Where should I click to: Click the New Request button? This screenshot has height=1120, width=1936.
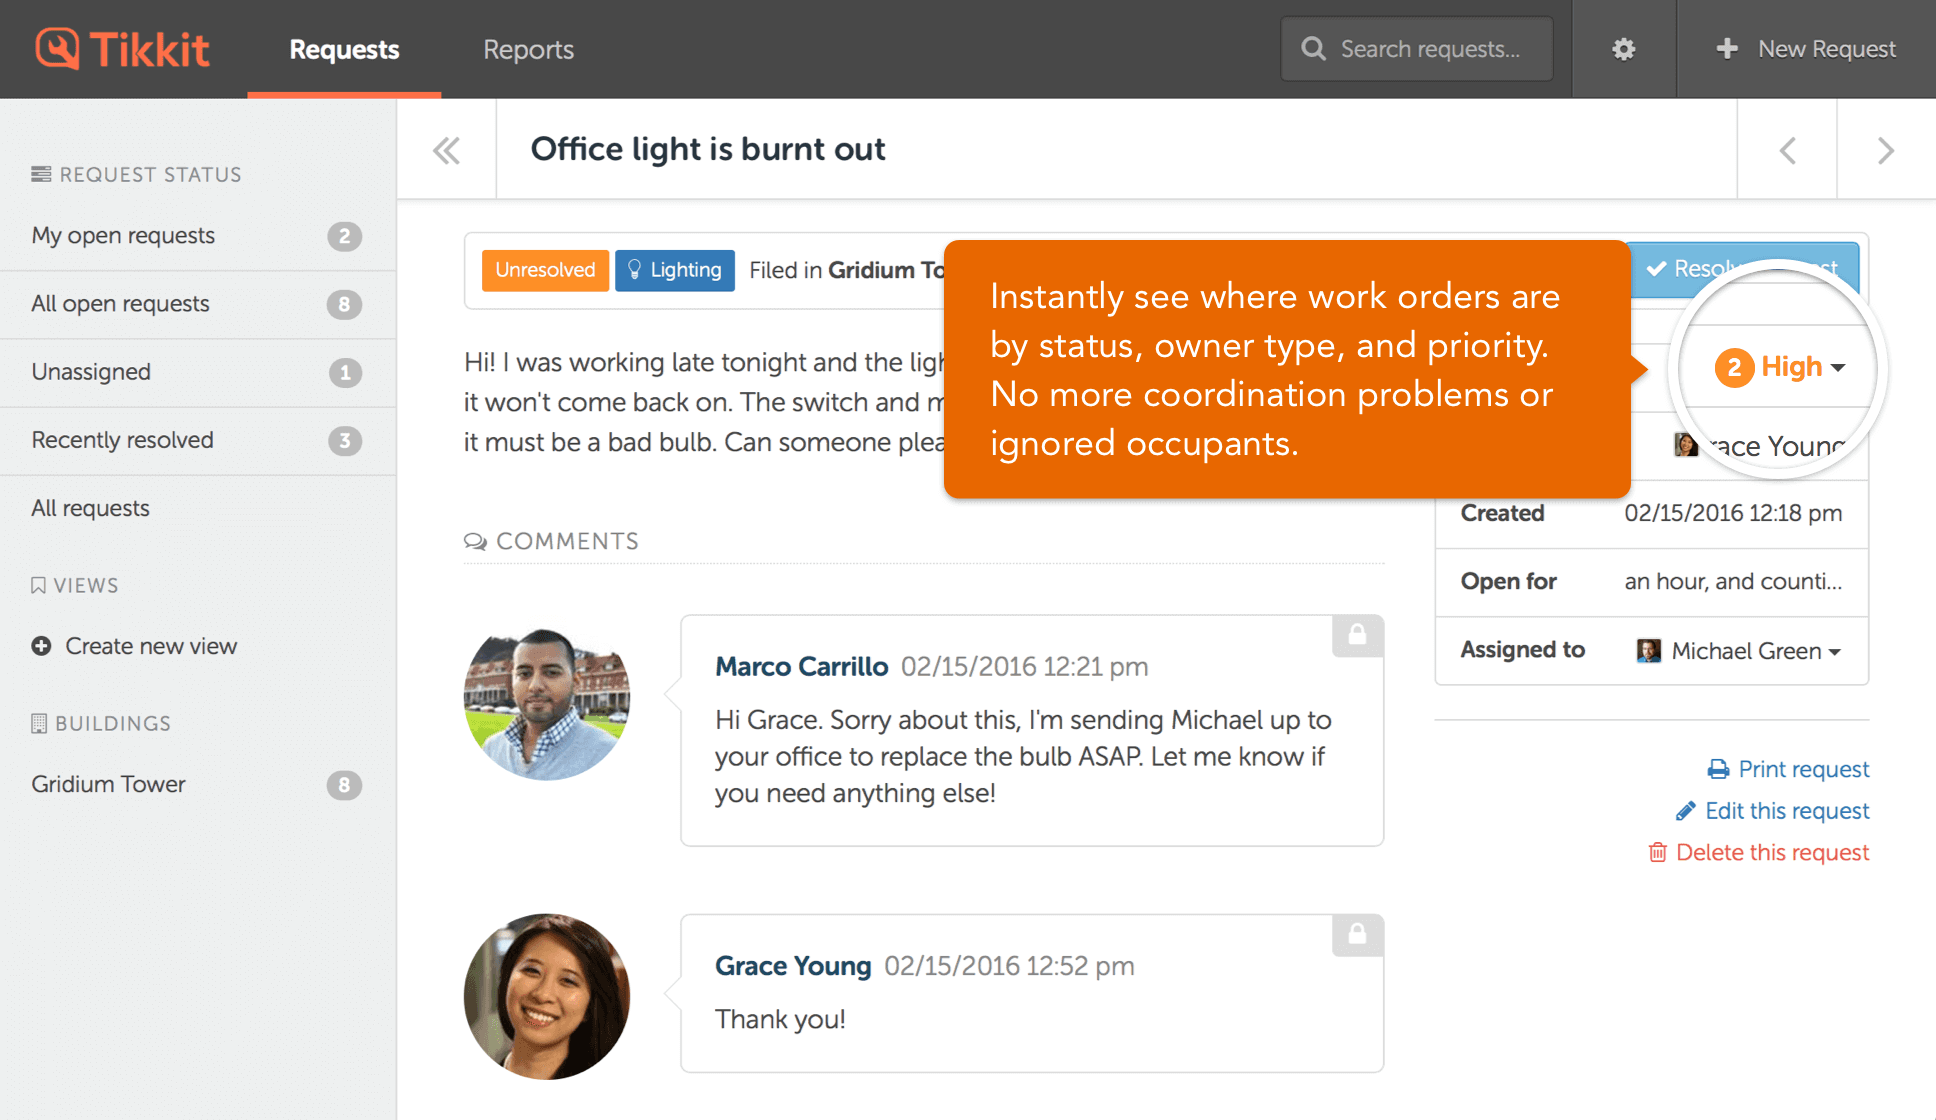coord(1806,49)
